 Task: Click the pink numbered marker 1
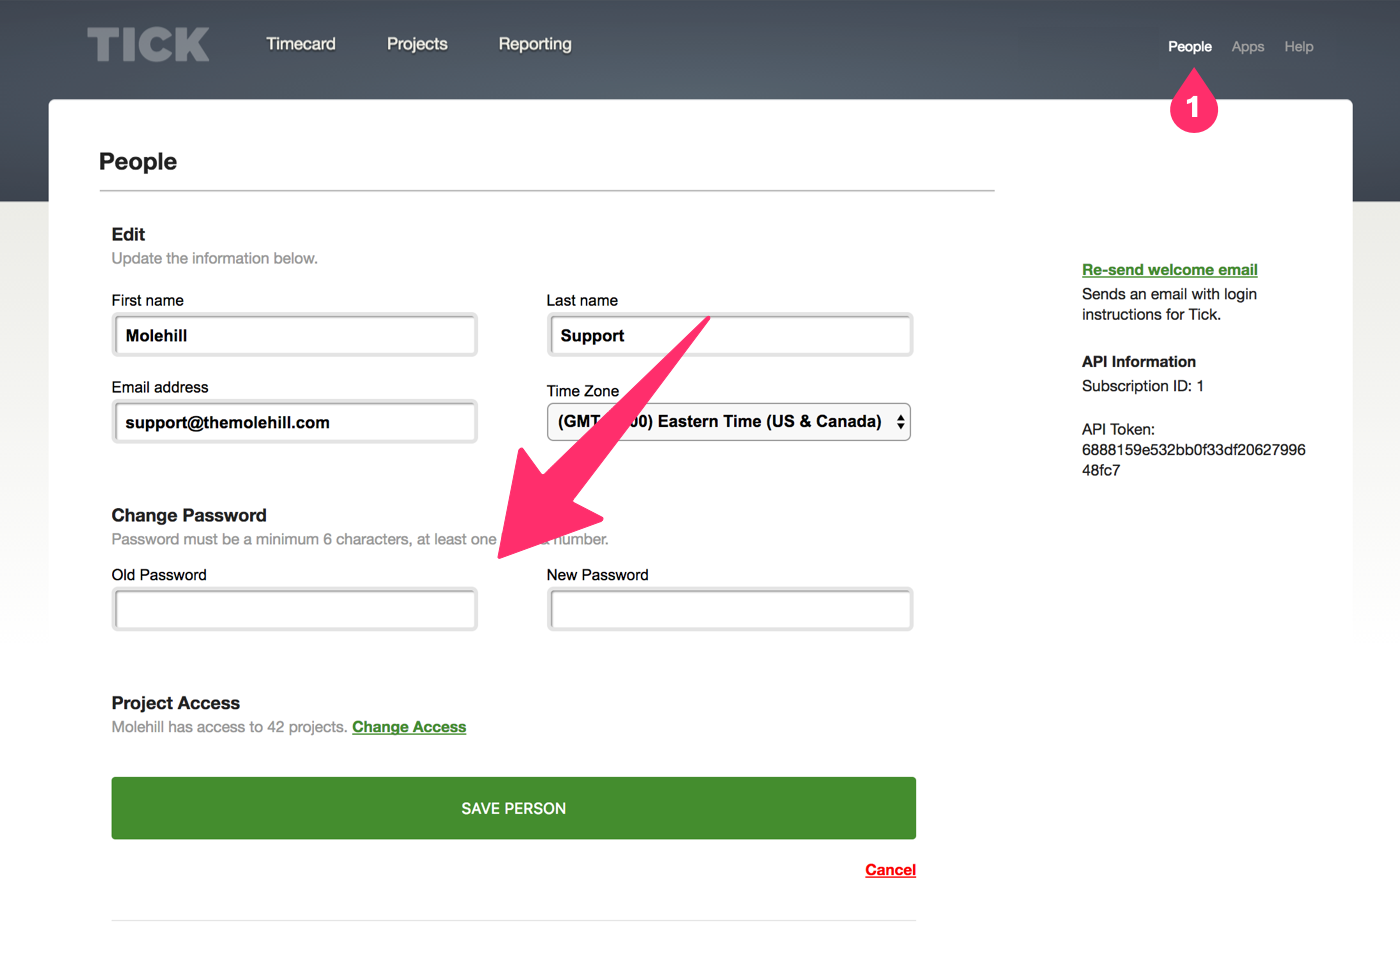point(1193,106)
